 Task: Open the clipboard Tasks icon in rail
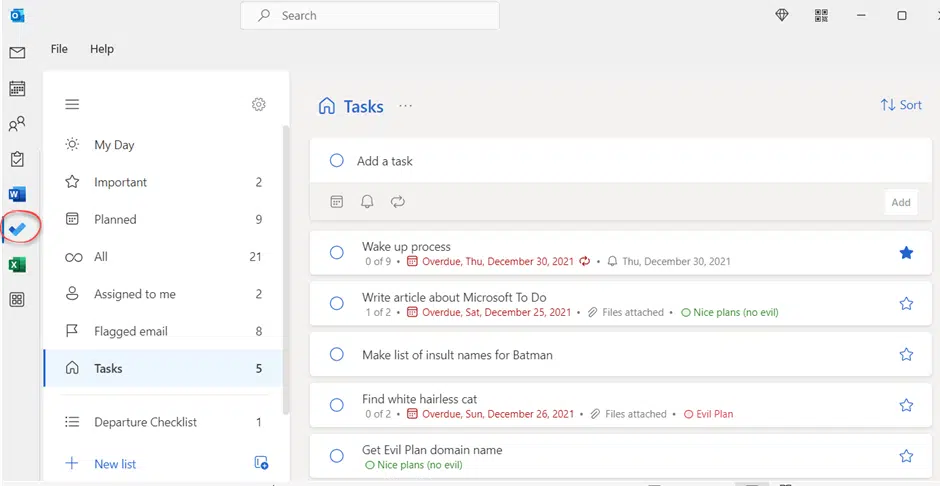click(x=17, y=159)
